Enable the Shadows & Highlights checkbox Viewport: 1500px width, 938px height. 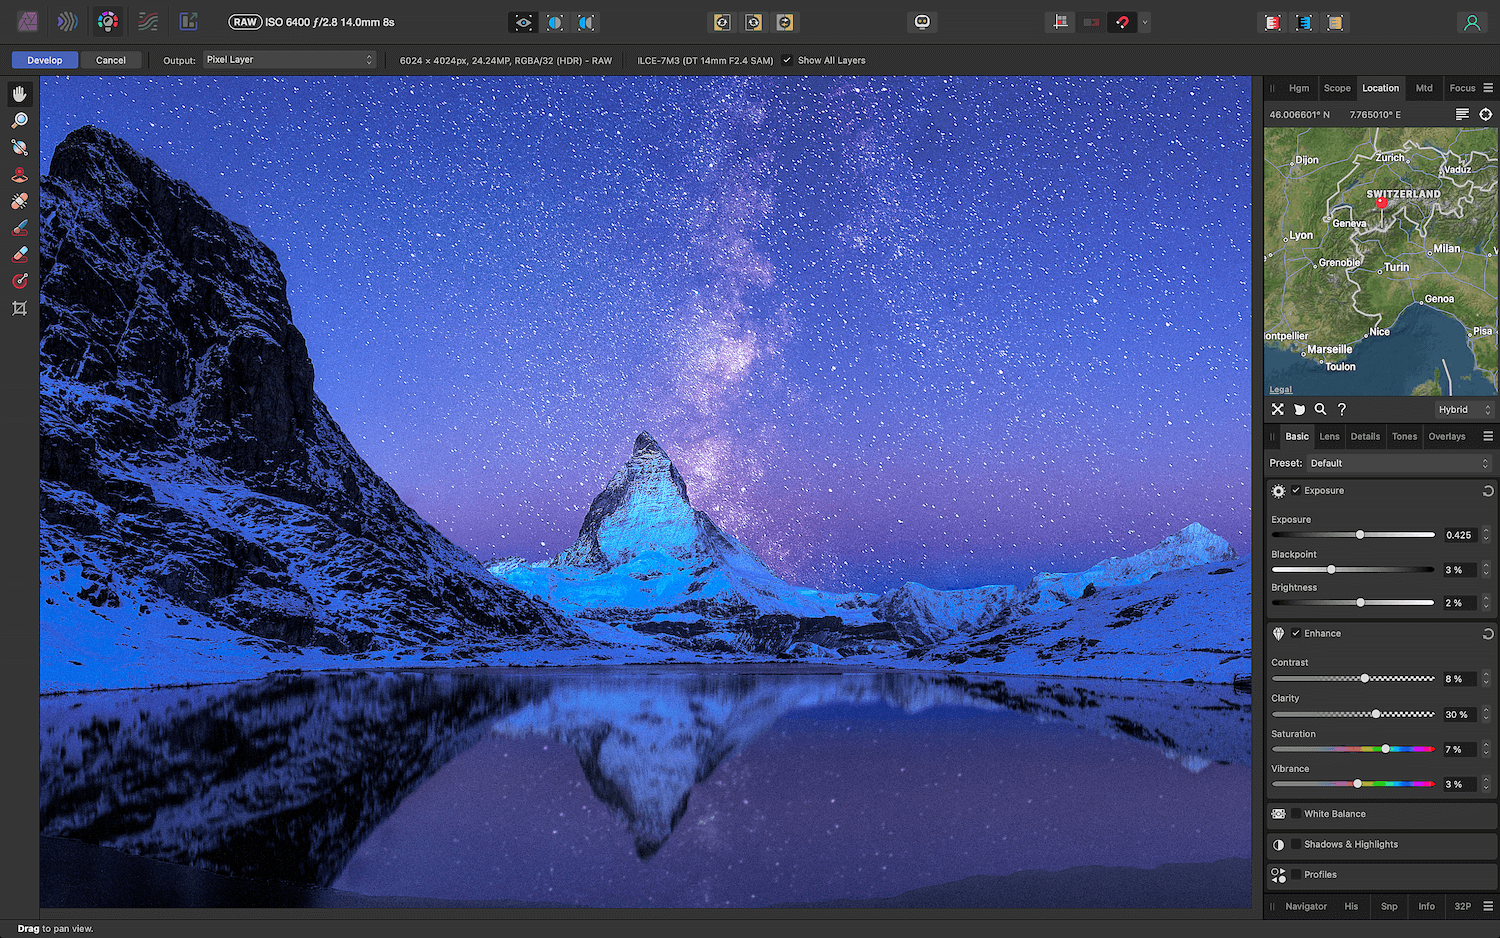1296,844
